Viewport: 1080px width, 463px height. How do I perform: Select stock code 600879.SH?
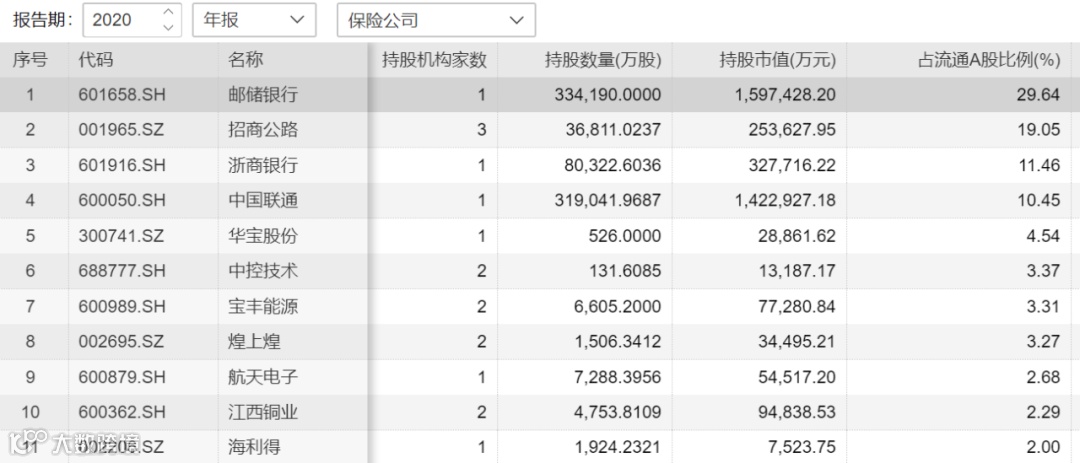pos(122,377)
